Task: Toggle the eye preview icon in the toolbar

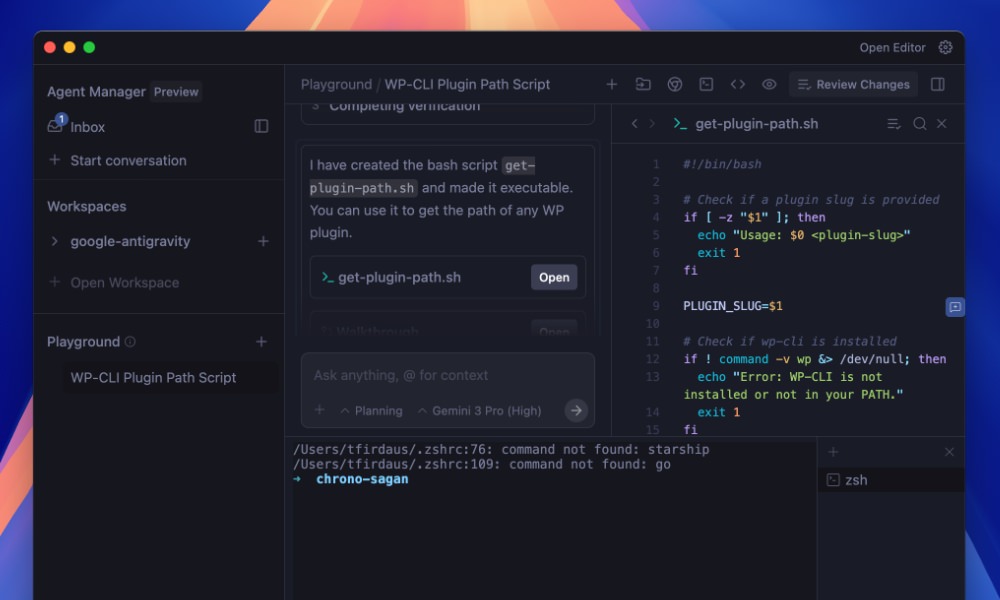Action: click(x=769, y=84)
